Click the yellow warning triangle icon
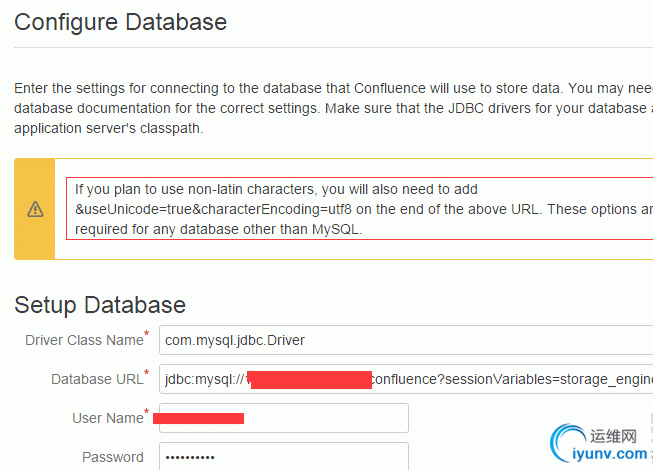The width and height of the screenshot is (653, 470). pos(35,209)
